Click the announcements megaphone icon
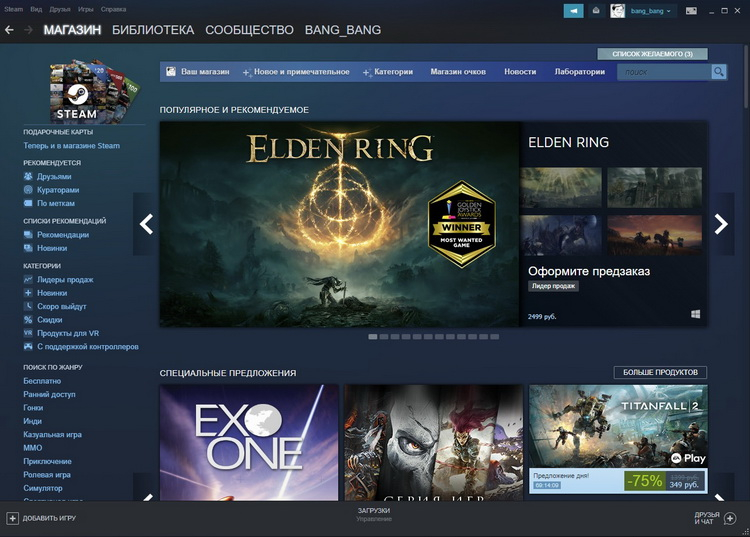 pyautogui.click(x=573, y=10)
